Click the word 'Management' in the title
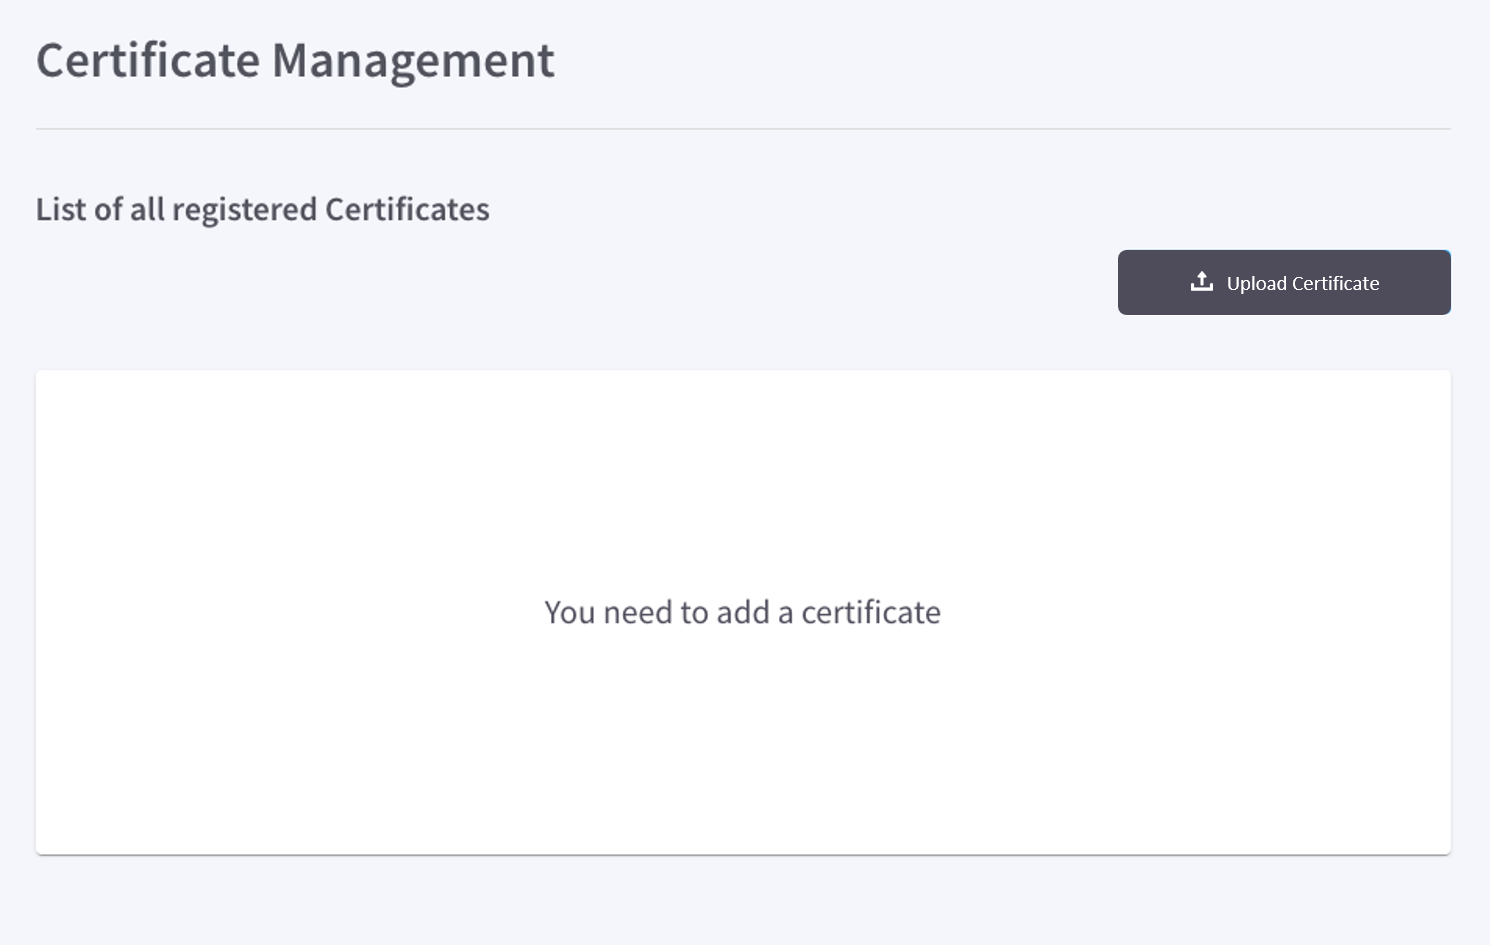The image size is (1490, 945). [413, 63]
